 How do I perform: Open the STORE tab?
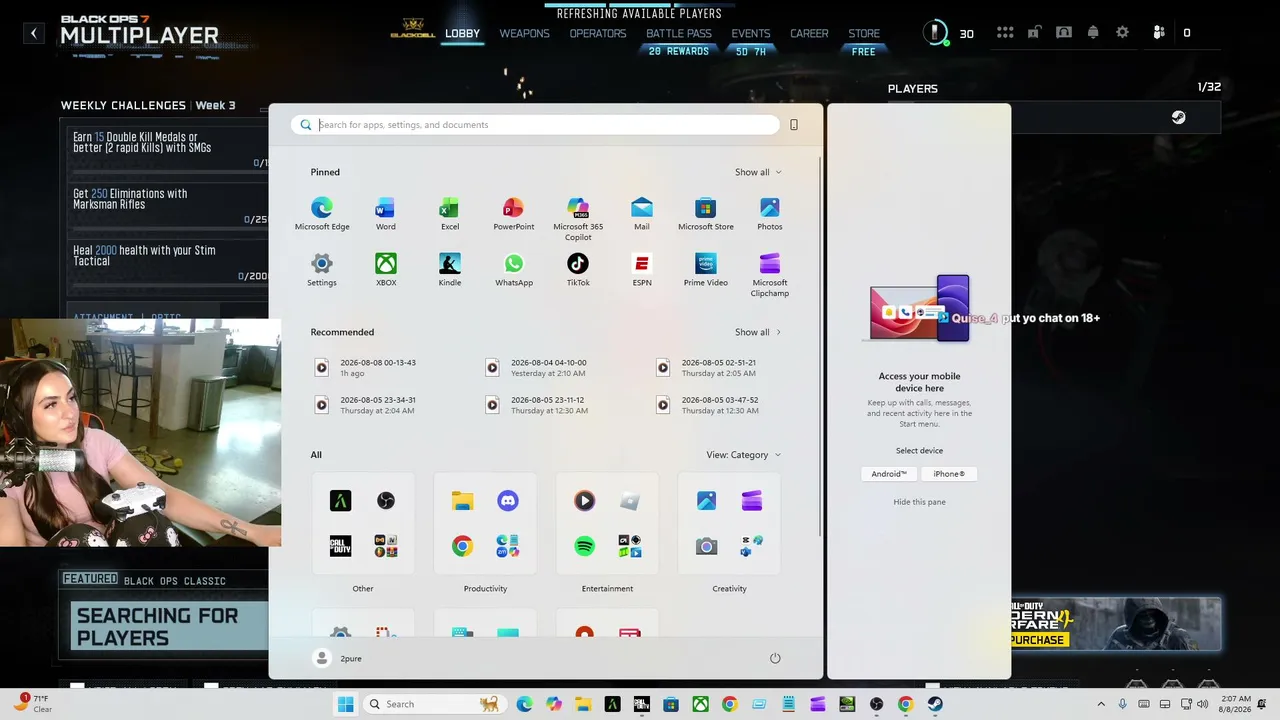864,33
